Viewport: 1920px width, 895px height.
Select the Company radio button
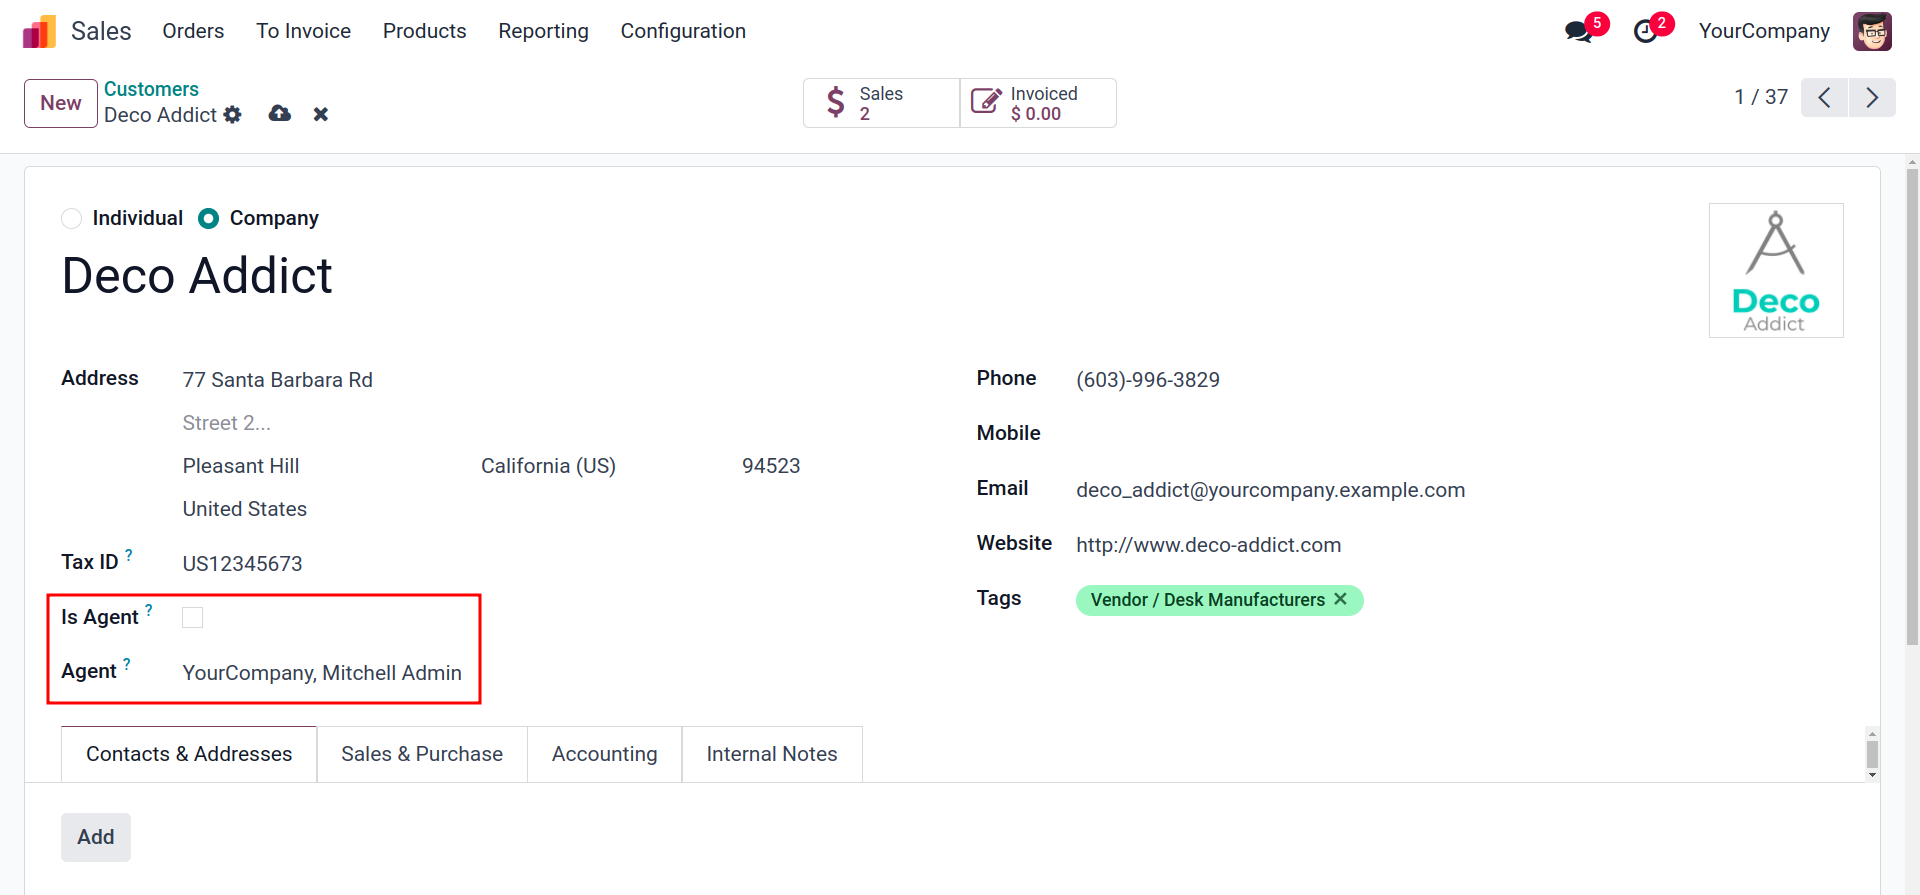pos(209,219)
